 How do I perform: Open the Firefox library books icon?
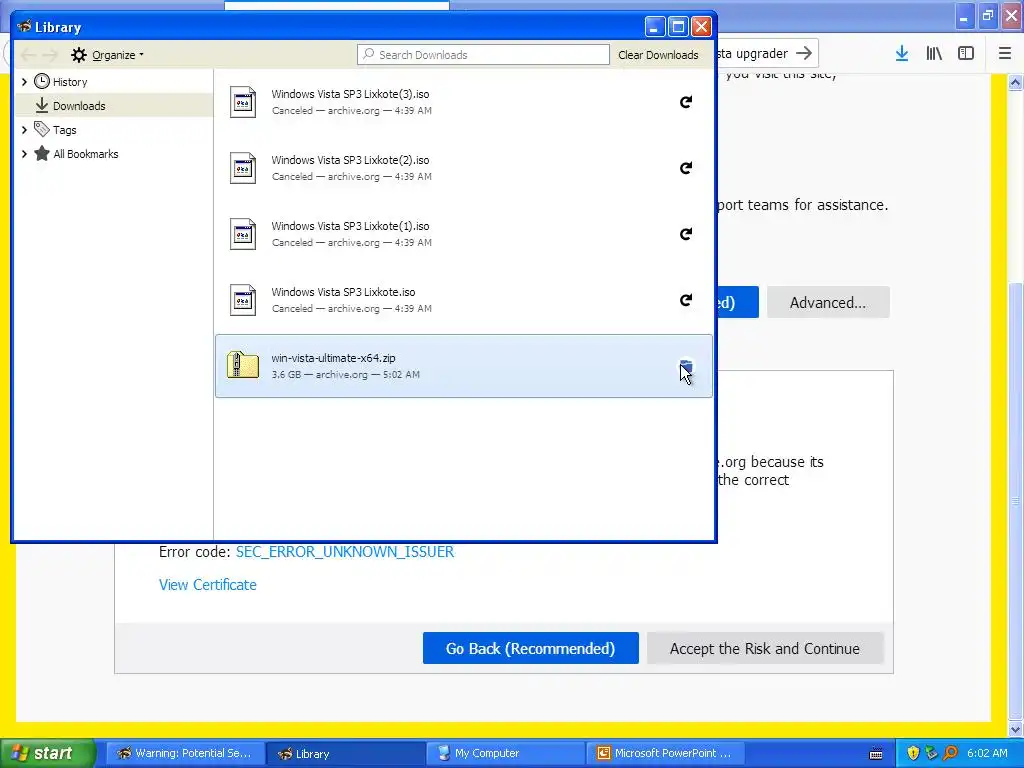point(934,54)
